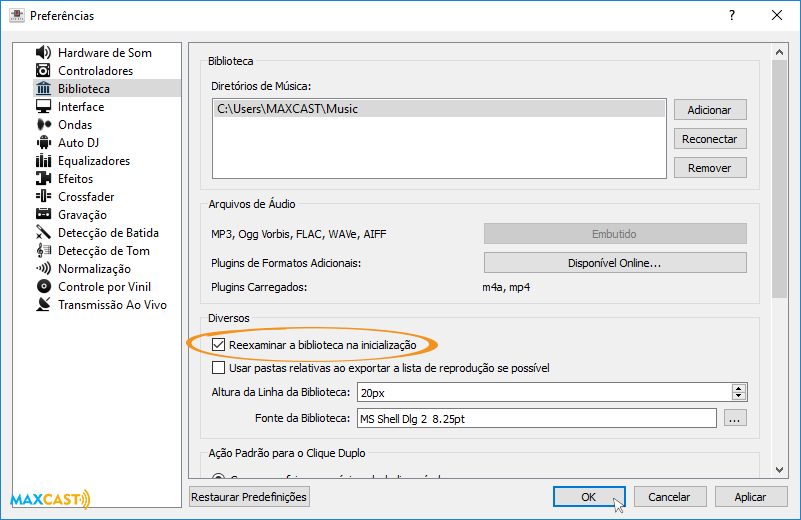The height and width of the screenshot is (520, 801).
Task: Uncheck Reexaminar a biblioteca na inicialização
Action: tap(219, 345)
